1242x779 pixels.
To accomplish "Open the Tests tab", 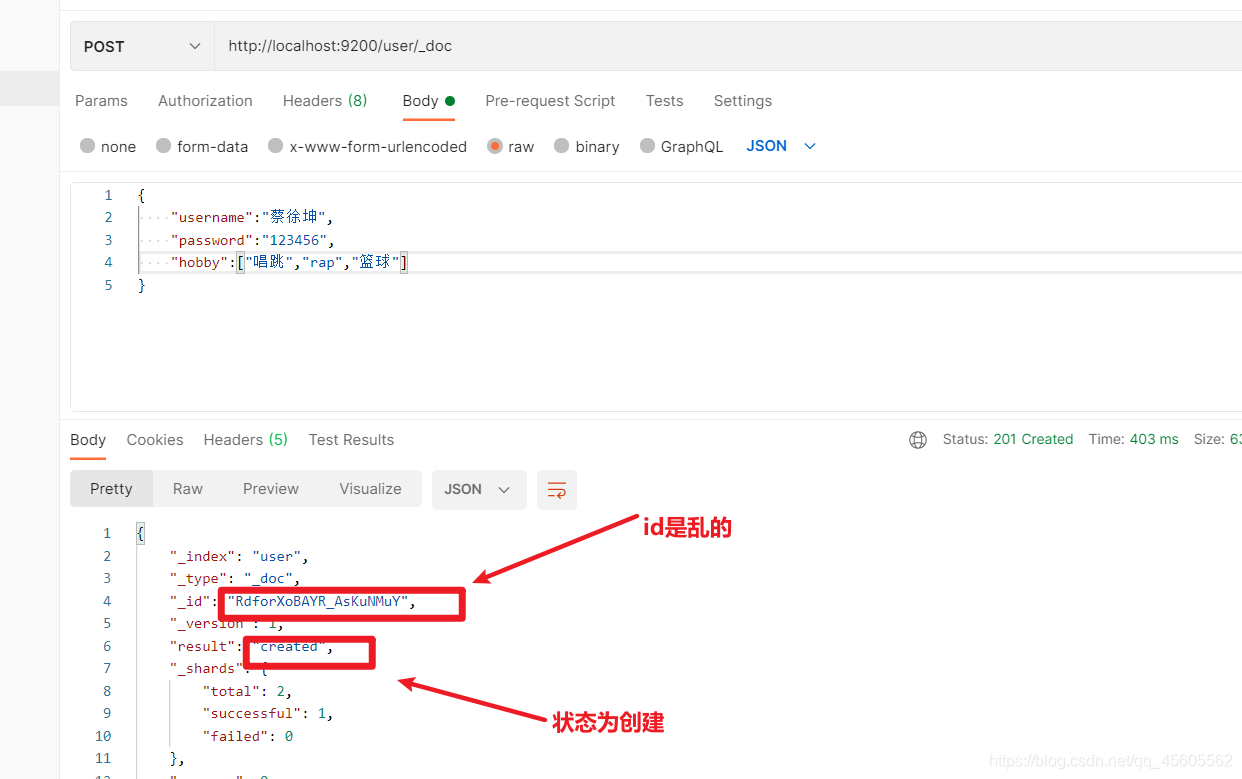I will click(x=664, y=101).
